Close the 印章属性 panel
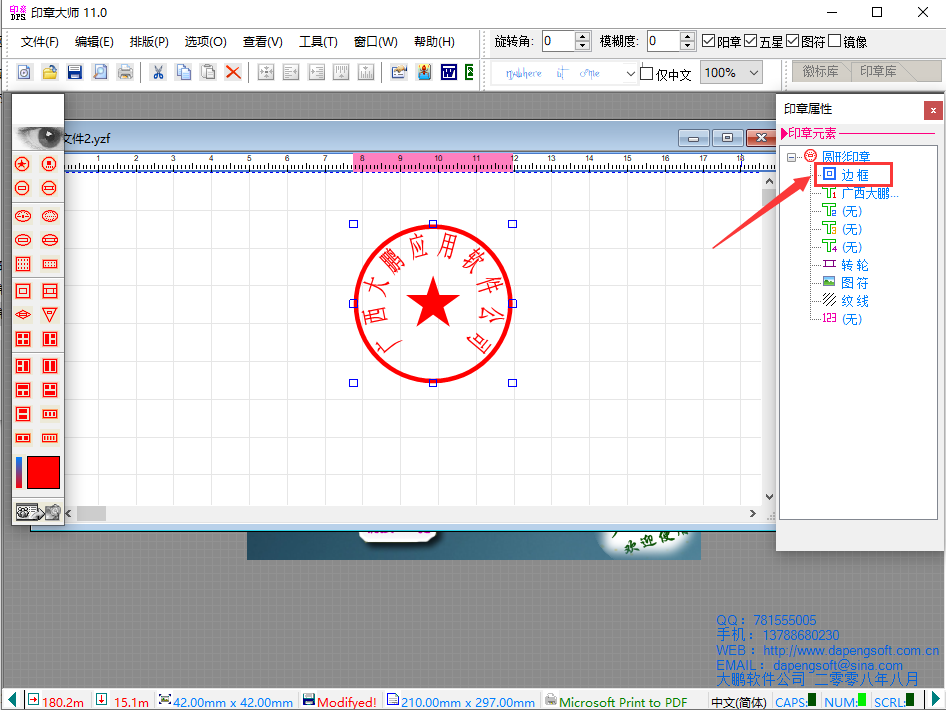Viewport: 946px width, 710px height. tap(933, 110)
